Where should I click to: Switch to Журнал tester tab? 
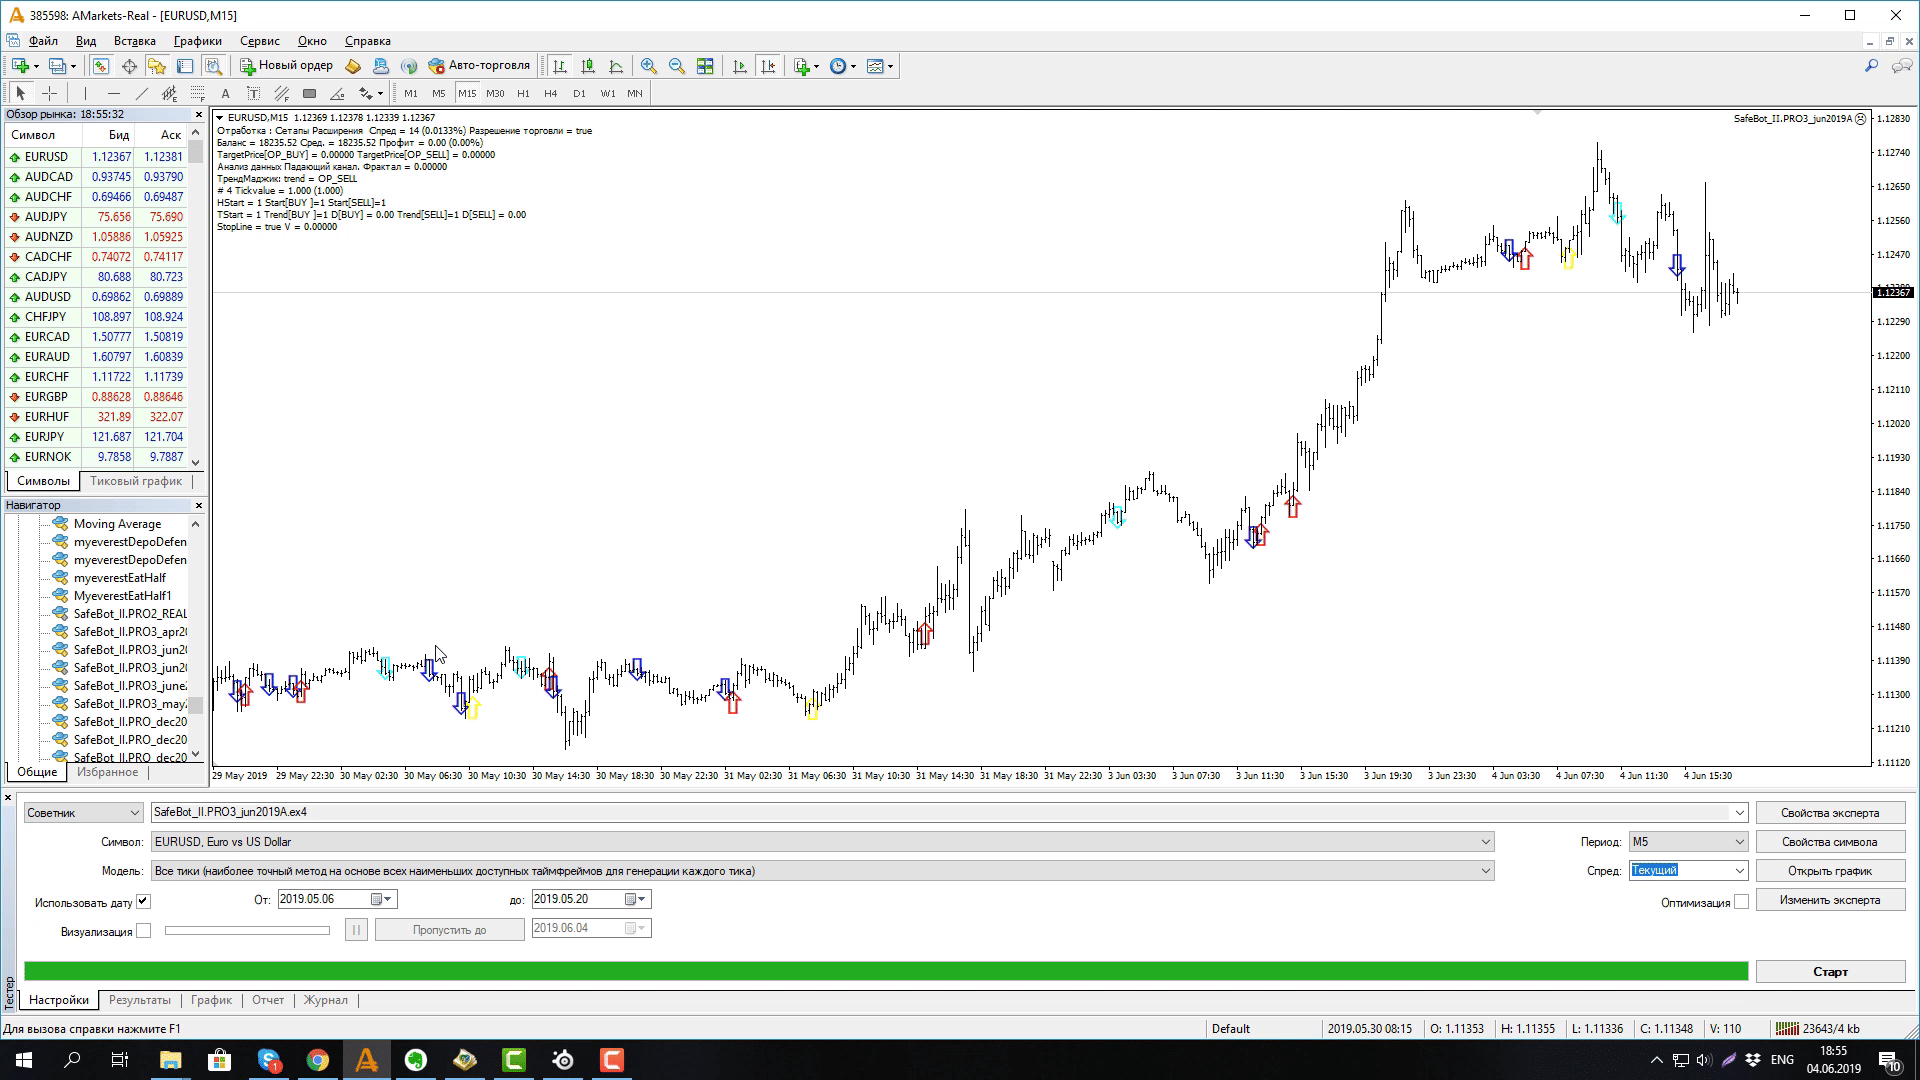326,1000
